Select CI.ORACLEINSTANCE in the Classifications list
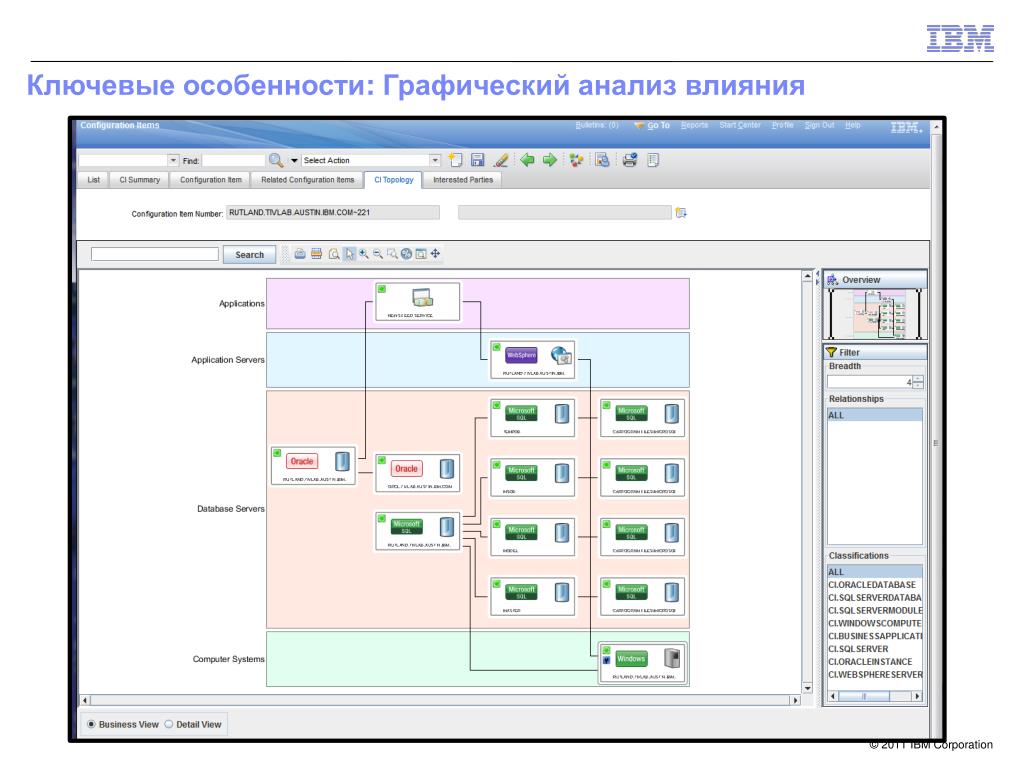Screen dimensions: 1024x768 pyautogui.click(x=874, y=662)
